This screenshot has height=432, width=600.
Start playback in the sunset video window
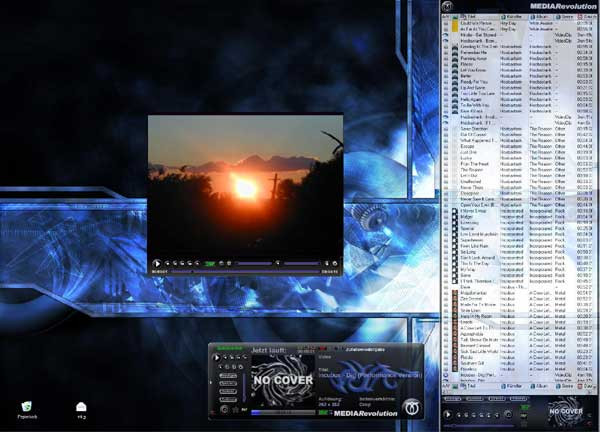(157, 263)
